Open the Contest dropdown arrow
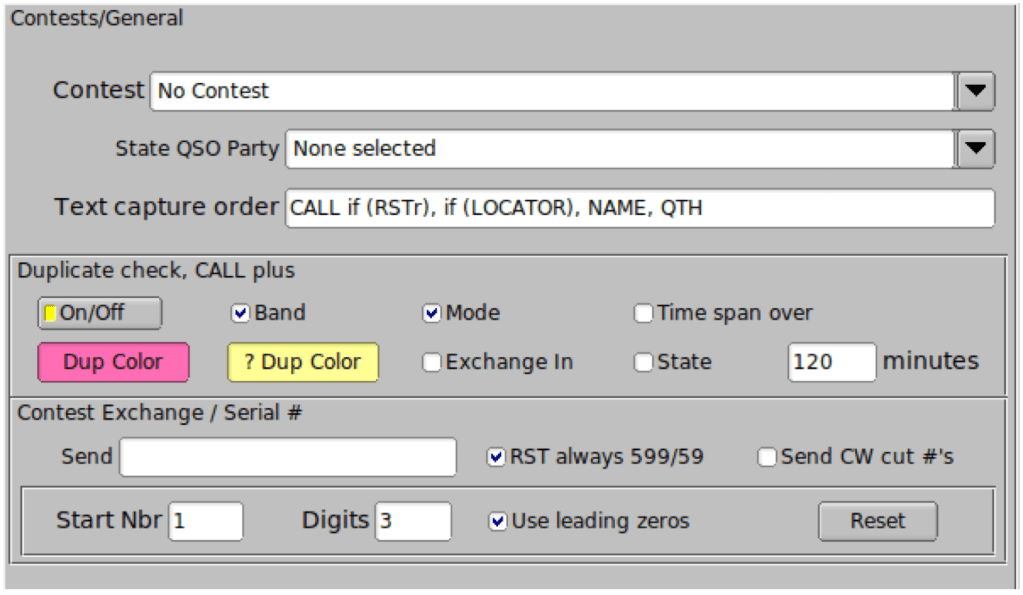The height and width of the screenshot is (595, 1023). pos(975,91)
